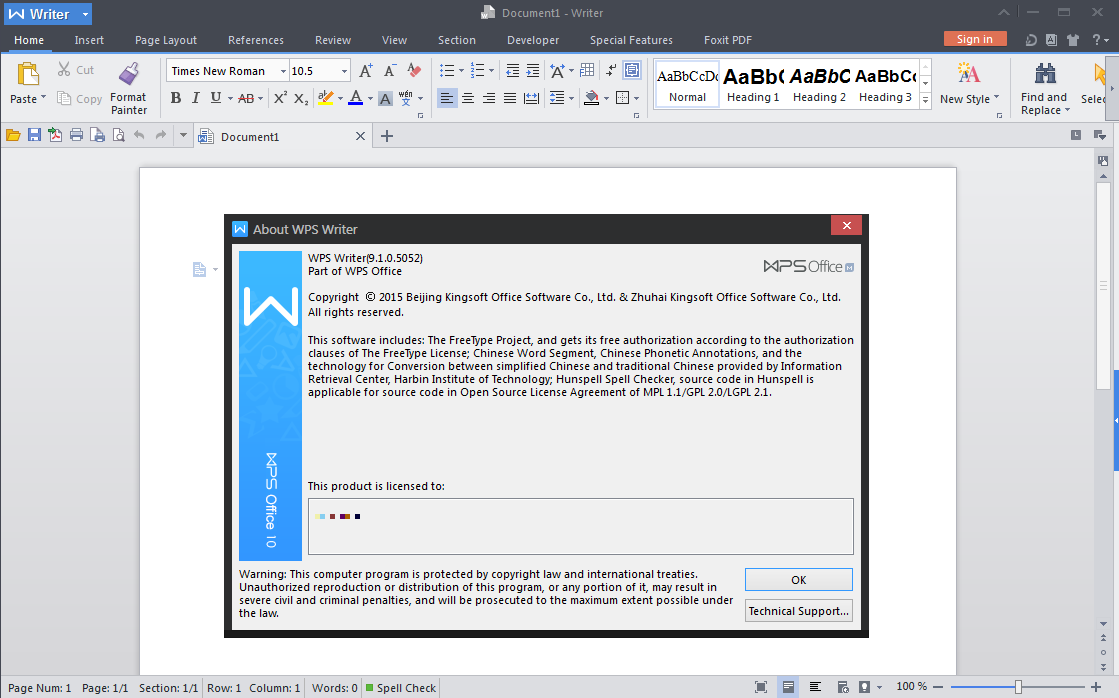The width and height of the screenshot is (1119, 698).
Task: Increase paragraph indent
Action: pyautogui.click(x=532, y=70)
